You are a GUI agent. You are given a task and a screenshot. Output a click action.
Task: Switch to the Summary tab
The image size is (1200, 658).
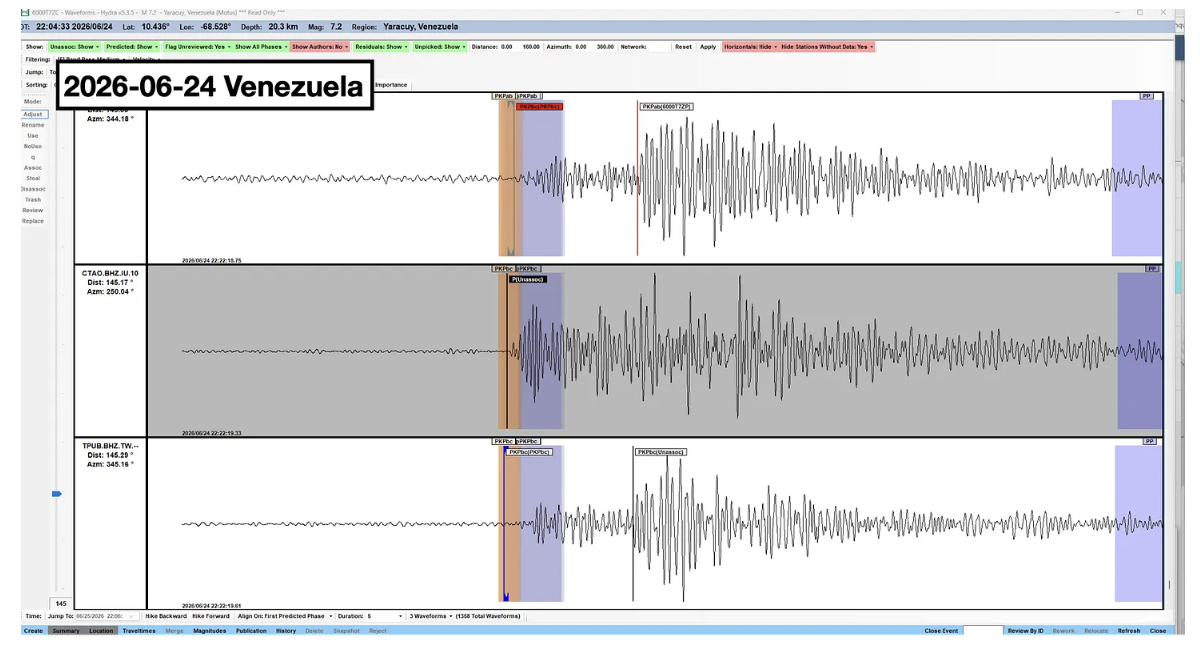66,631
